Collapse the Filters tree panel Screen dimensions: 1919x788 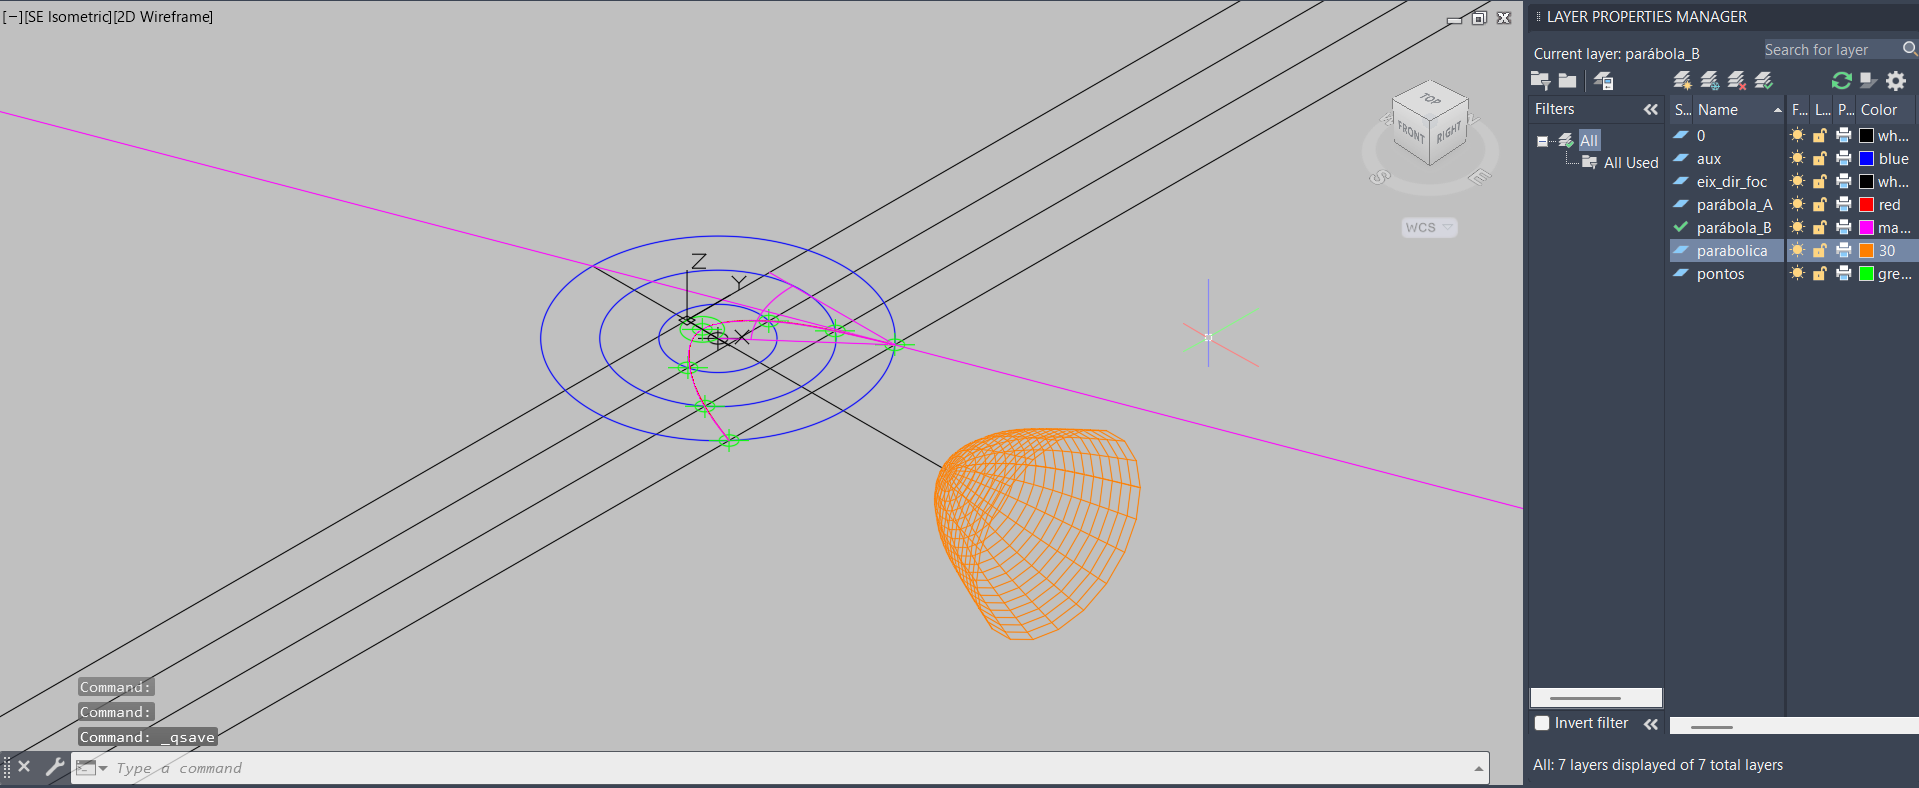click(x=1651, y=109)
